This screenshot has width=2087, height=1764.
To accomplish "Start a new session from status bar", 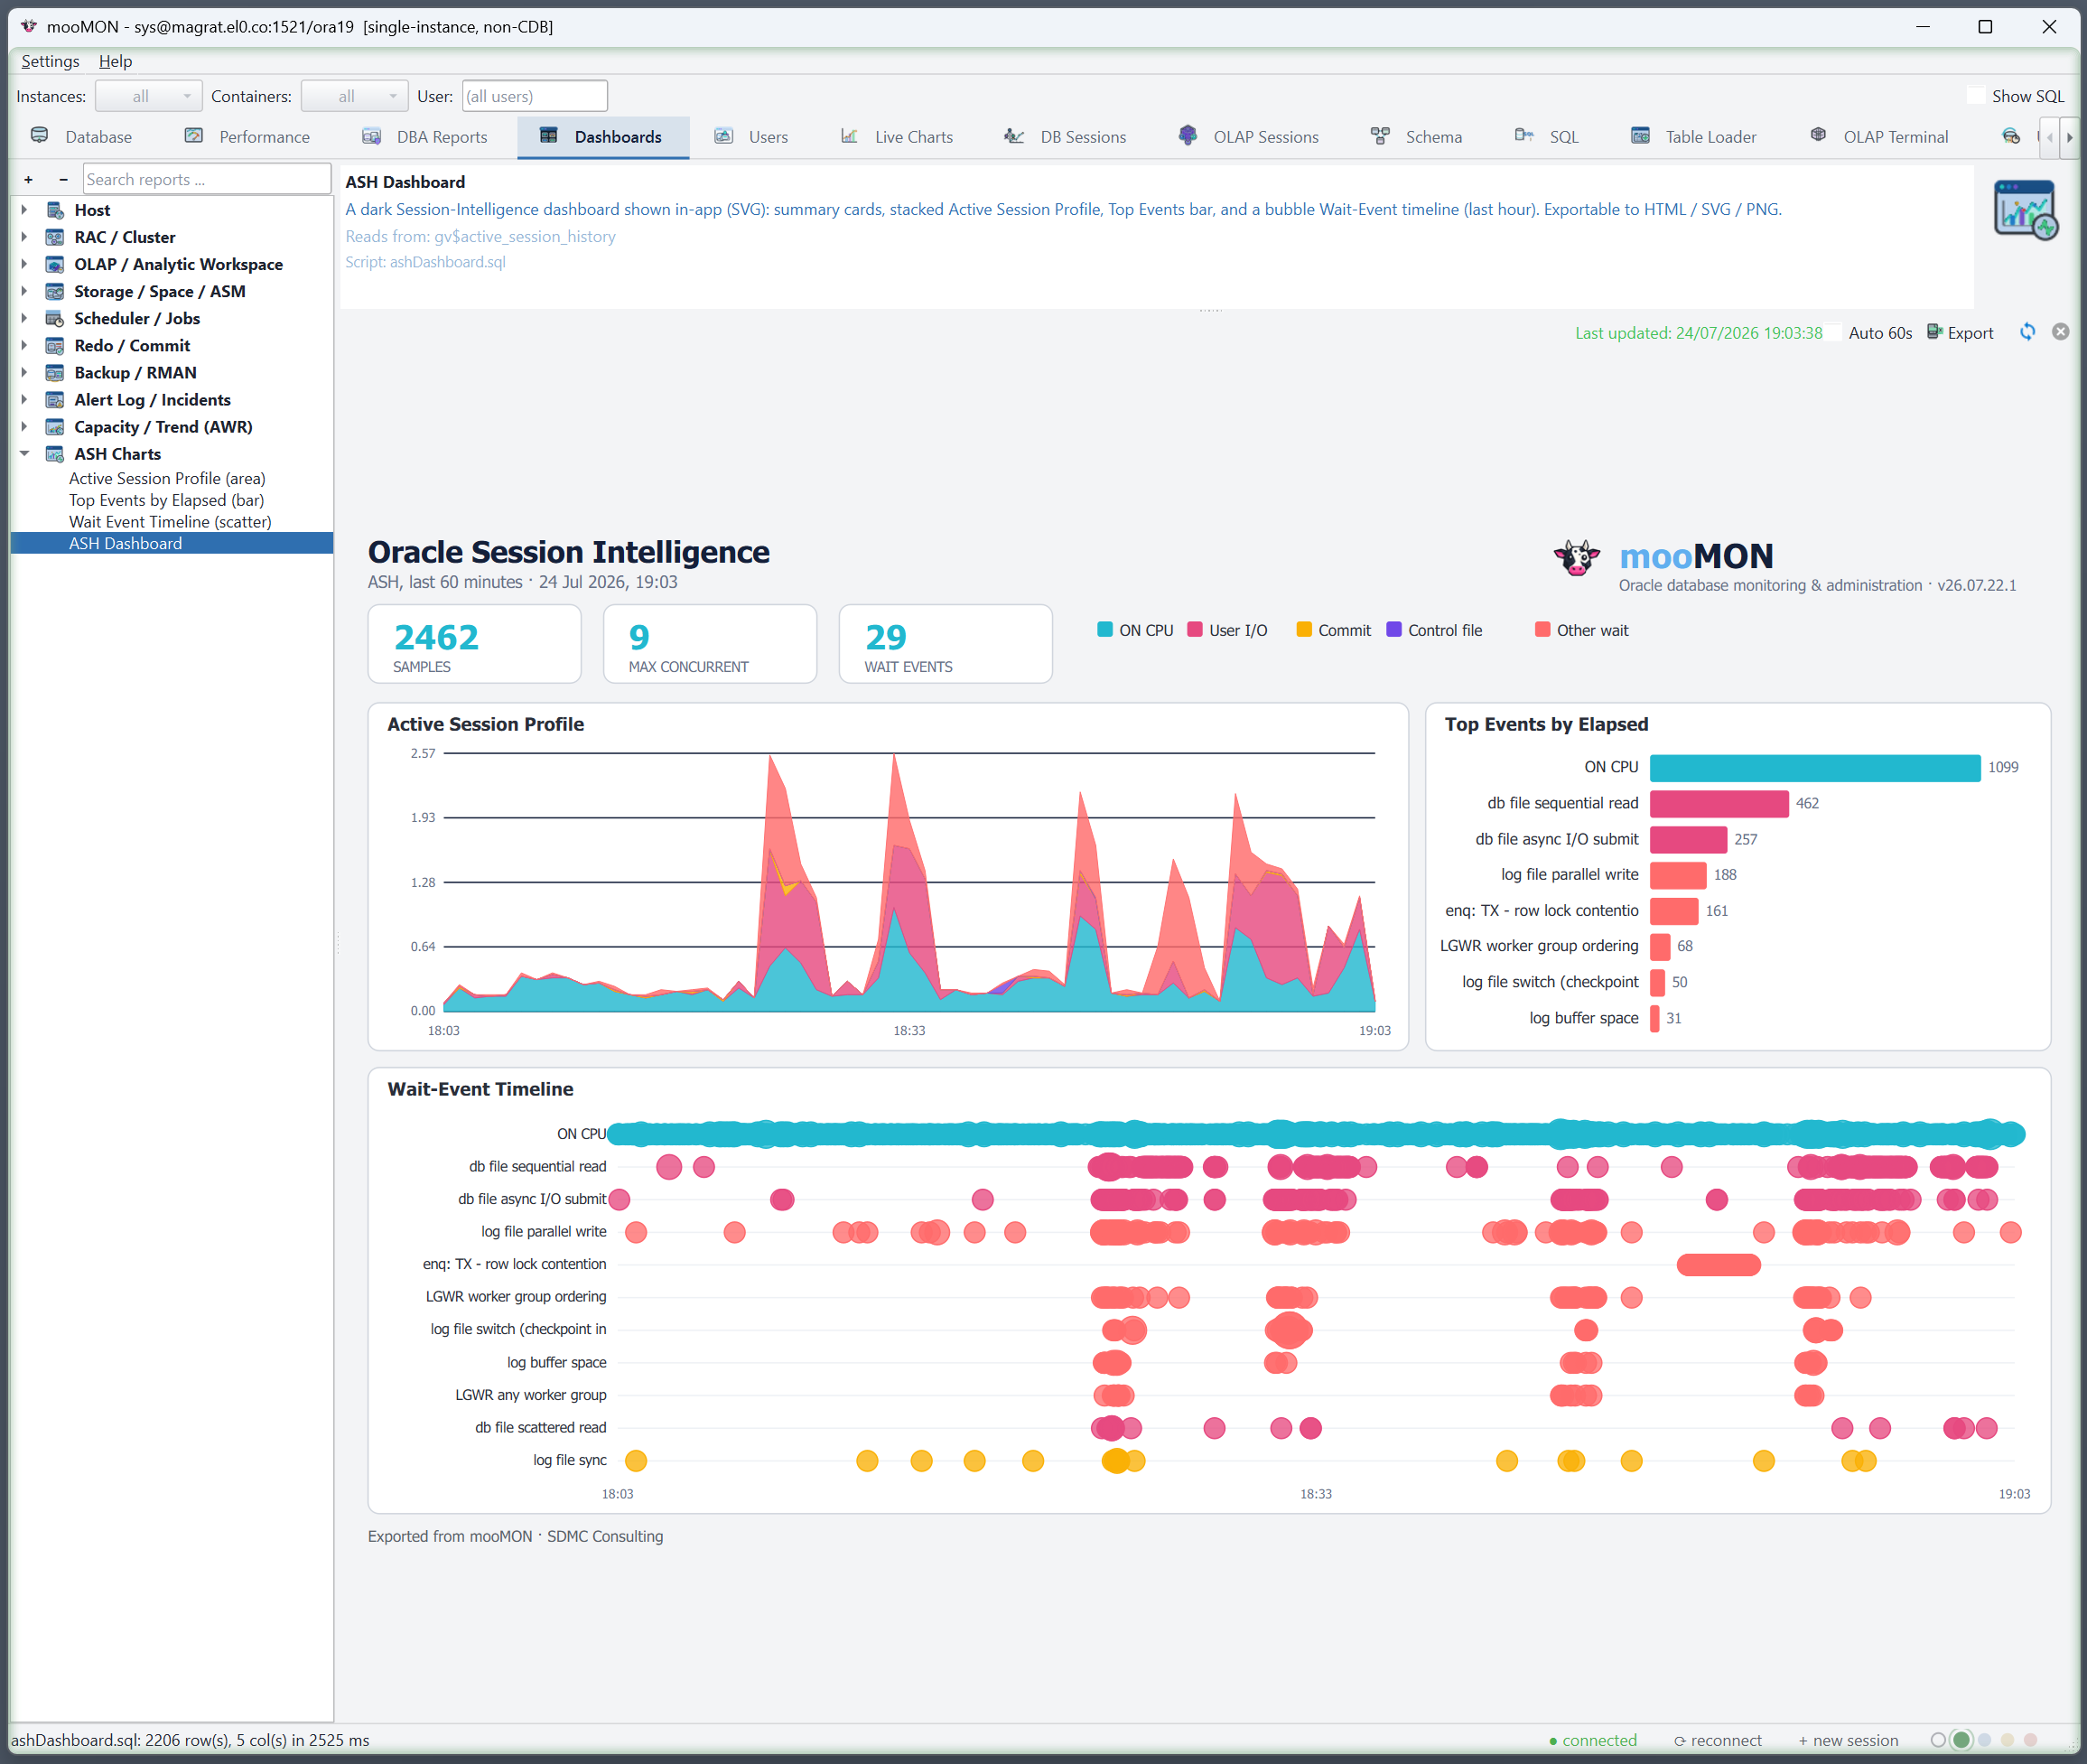I will [1848, 1740].
